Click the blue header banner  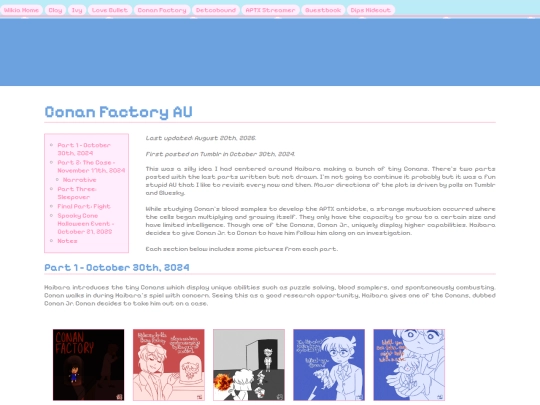pyautogui.click(x=270, y=52)
